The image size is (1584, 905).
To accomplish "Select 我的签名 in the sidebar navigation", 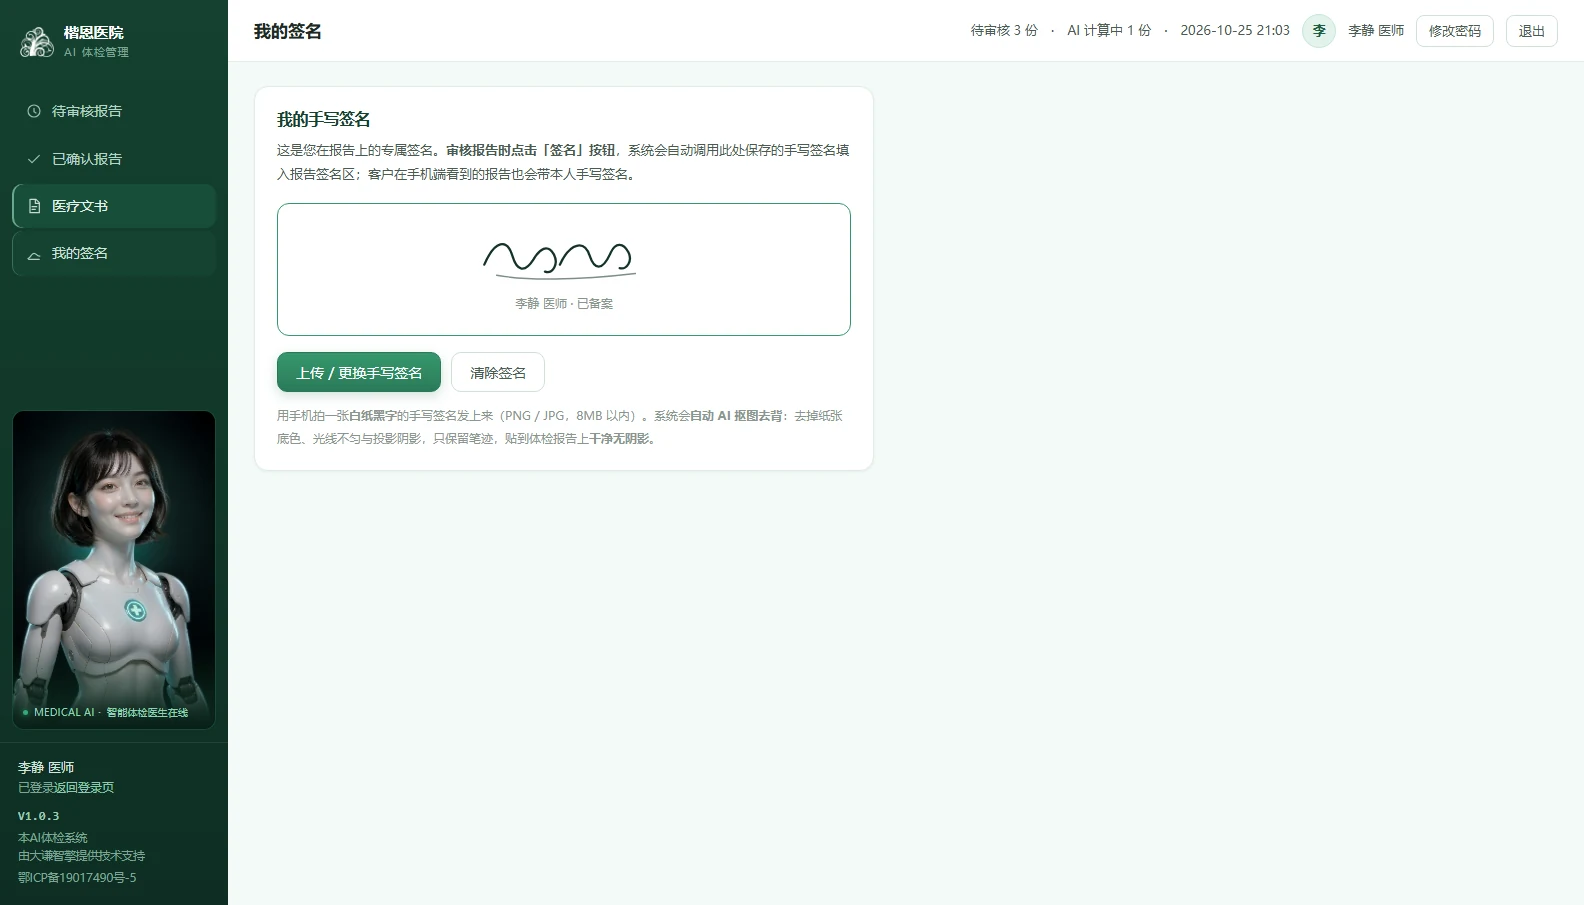I will 114,253.
